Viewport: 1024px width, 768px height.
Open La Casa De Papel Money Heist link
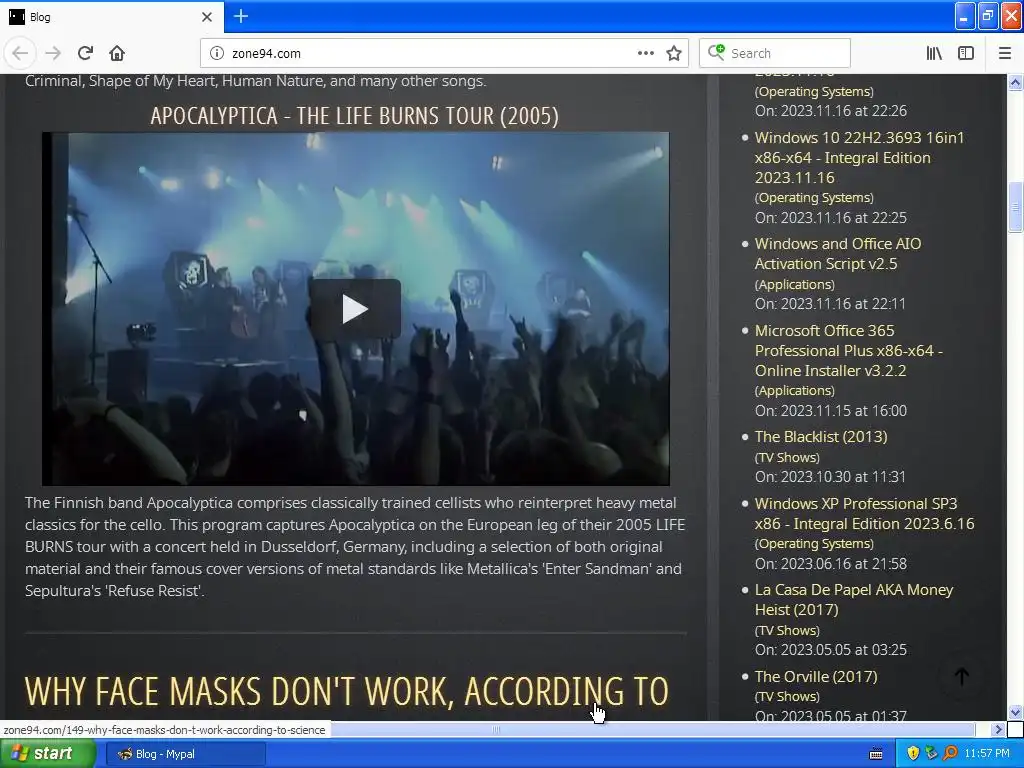tap(854, 600)
